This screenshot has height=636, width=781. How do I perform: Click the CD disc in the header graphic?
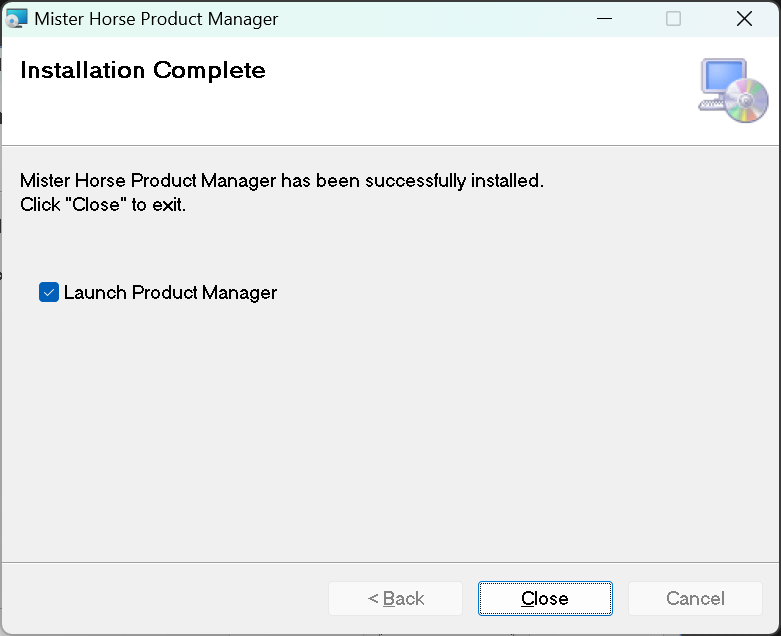[x=746, y=101]
